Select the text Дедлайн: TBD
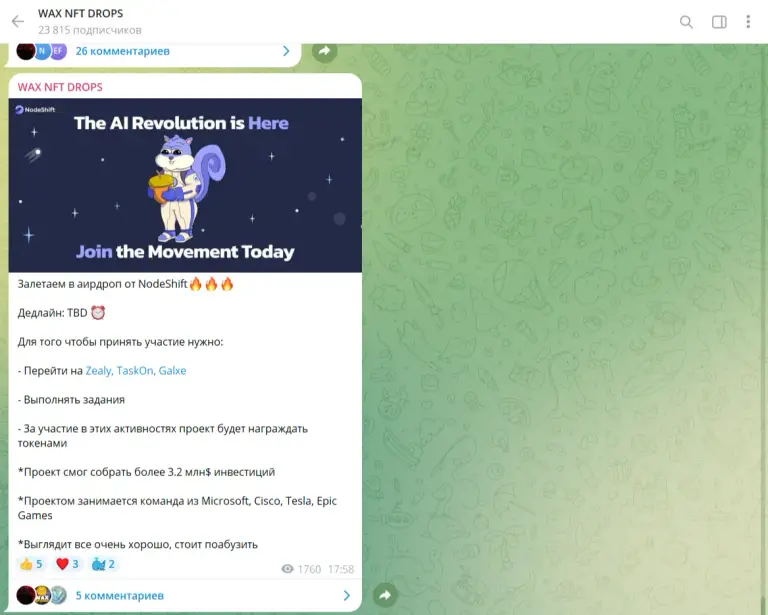Screen dimensions: 768x615 coord(52,313)
